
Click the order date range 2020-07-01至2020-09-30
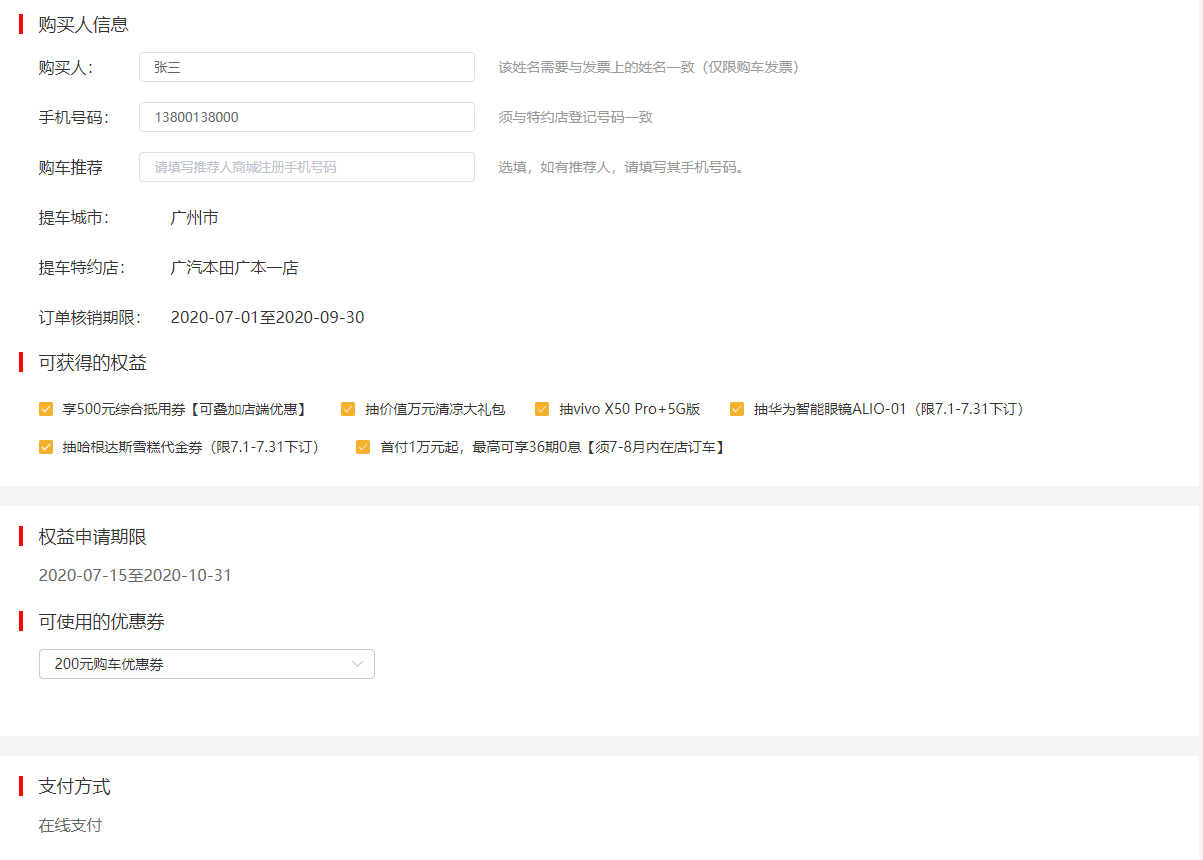tap(267, 318)
